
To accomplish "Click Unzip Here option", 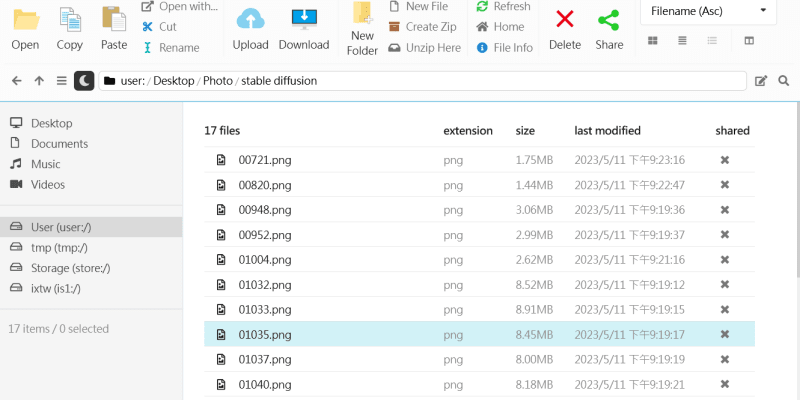I will click(x=424, y=47).
